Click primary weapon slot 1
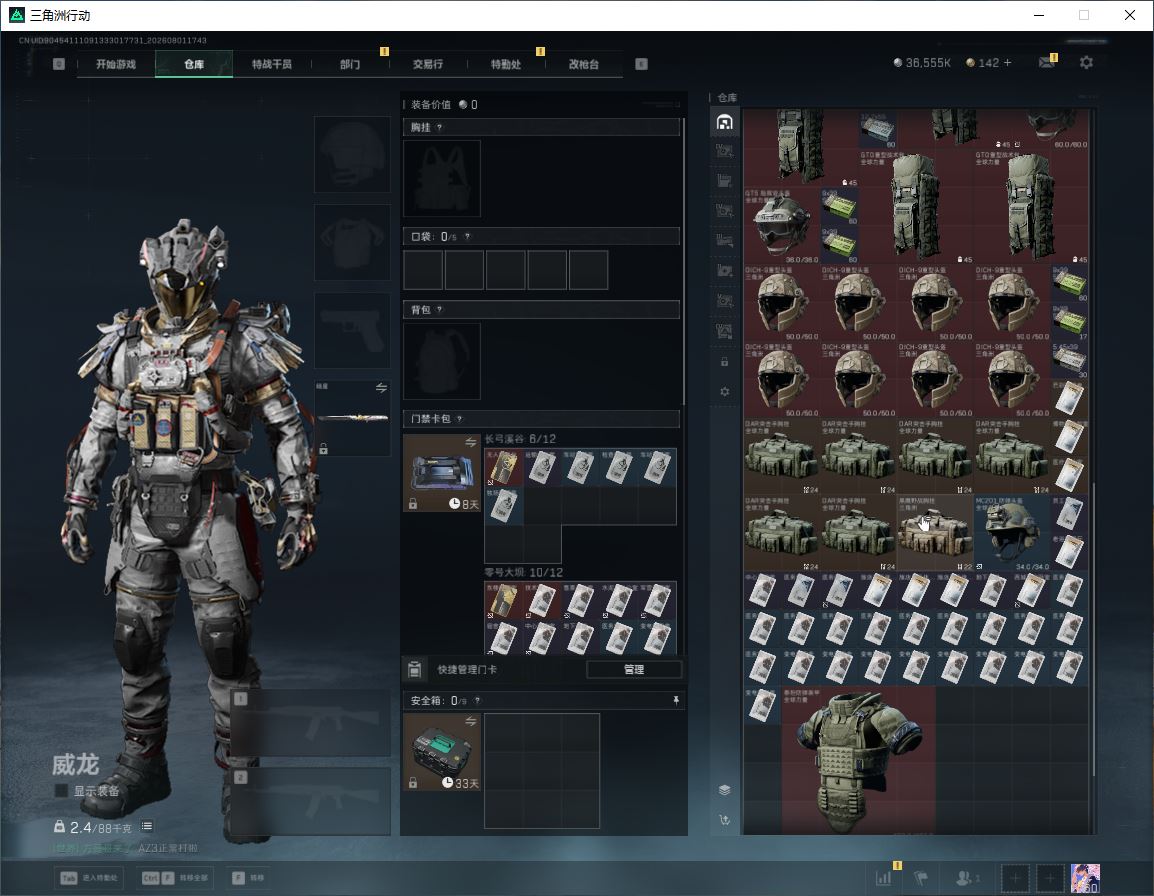This screenshot has width=1154, height=896. pos(311,722)
